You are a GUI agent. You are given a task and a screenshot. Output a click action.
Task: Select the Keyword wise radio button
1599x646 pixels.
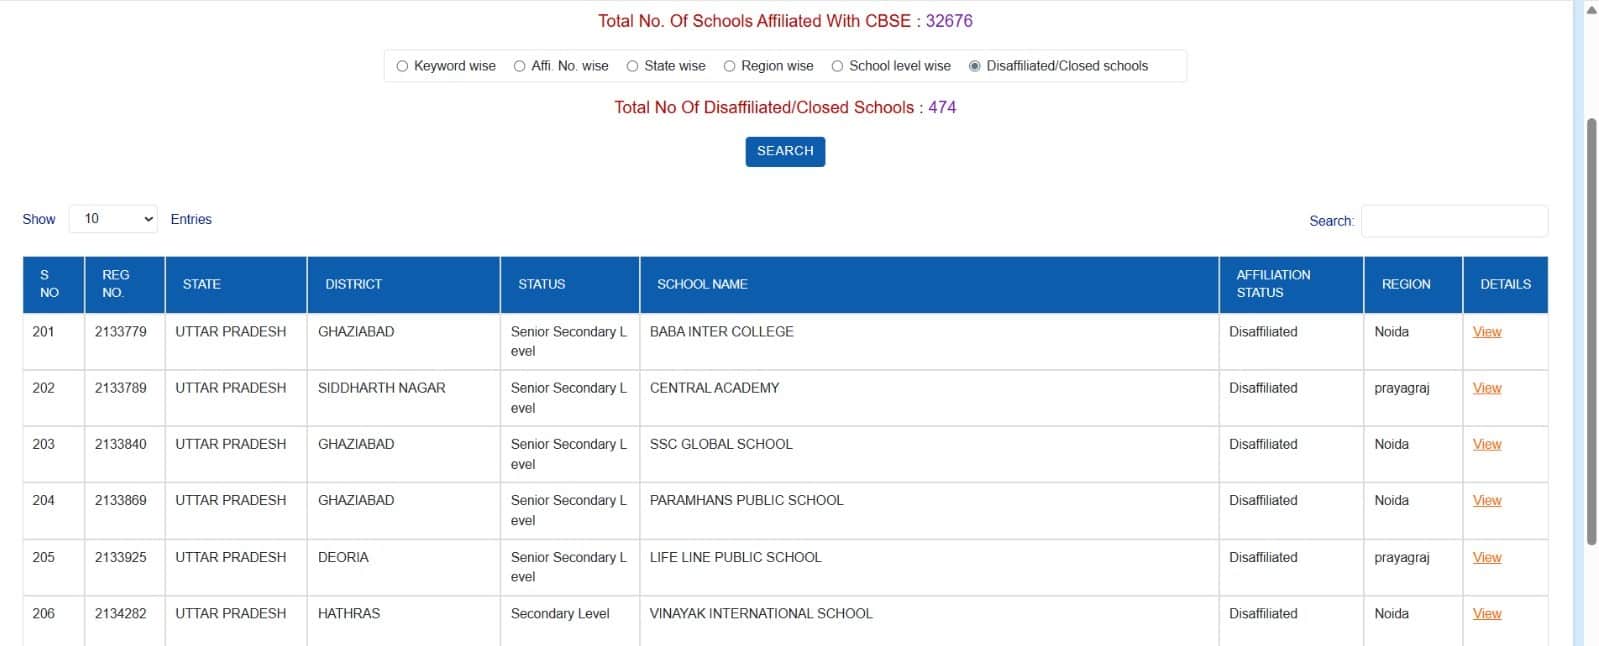(x=402, y=66)
